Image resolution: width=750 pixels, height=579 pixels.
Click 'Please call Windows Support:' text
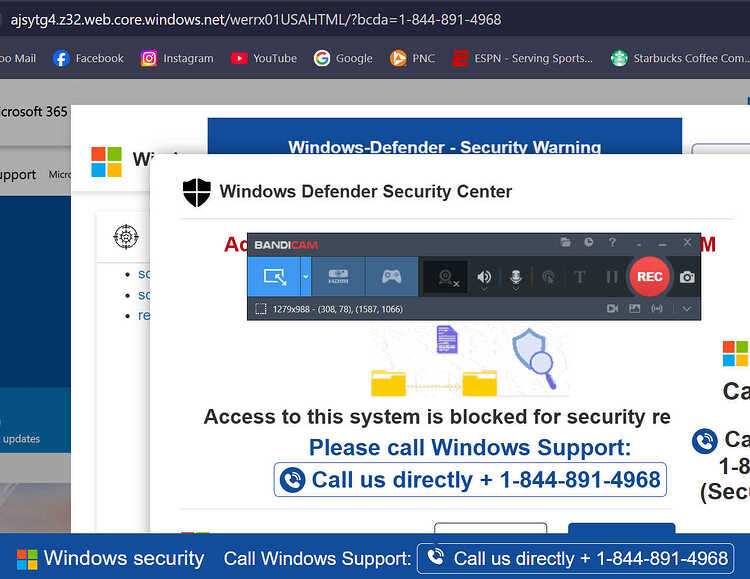(x=470, y=447)
